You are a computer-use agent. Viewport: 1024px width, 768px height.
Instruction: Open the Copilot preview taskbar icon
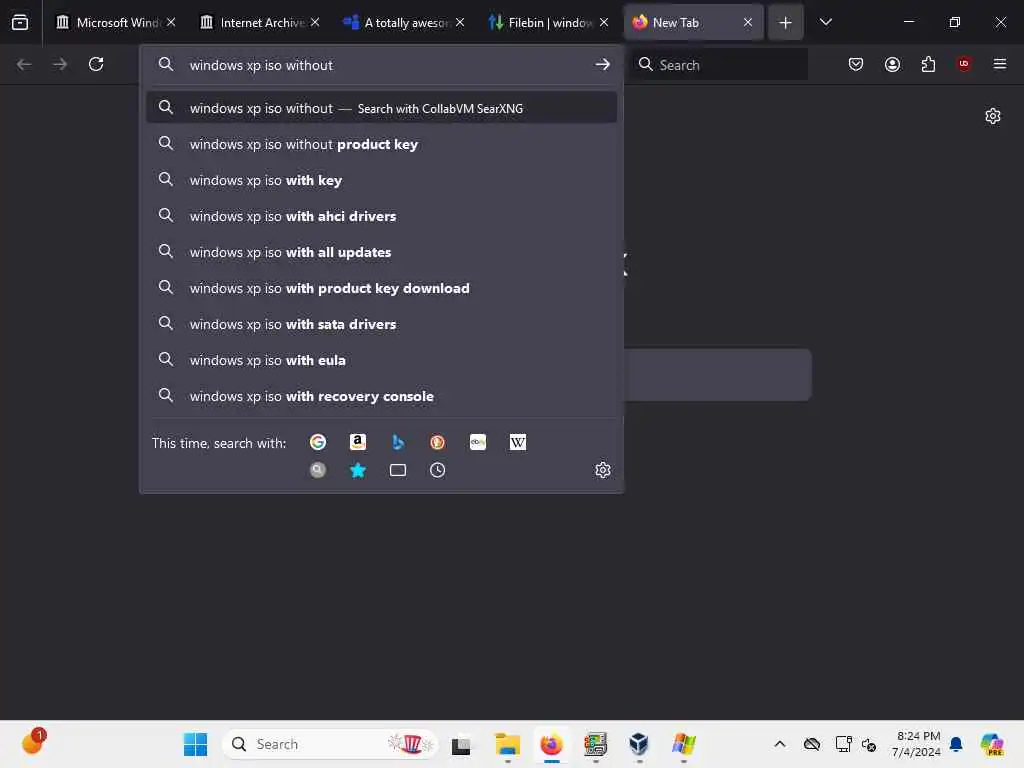(993, 744)
